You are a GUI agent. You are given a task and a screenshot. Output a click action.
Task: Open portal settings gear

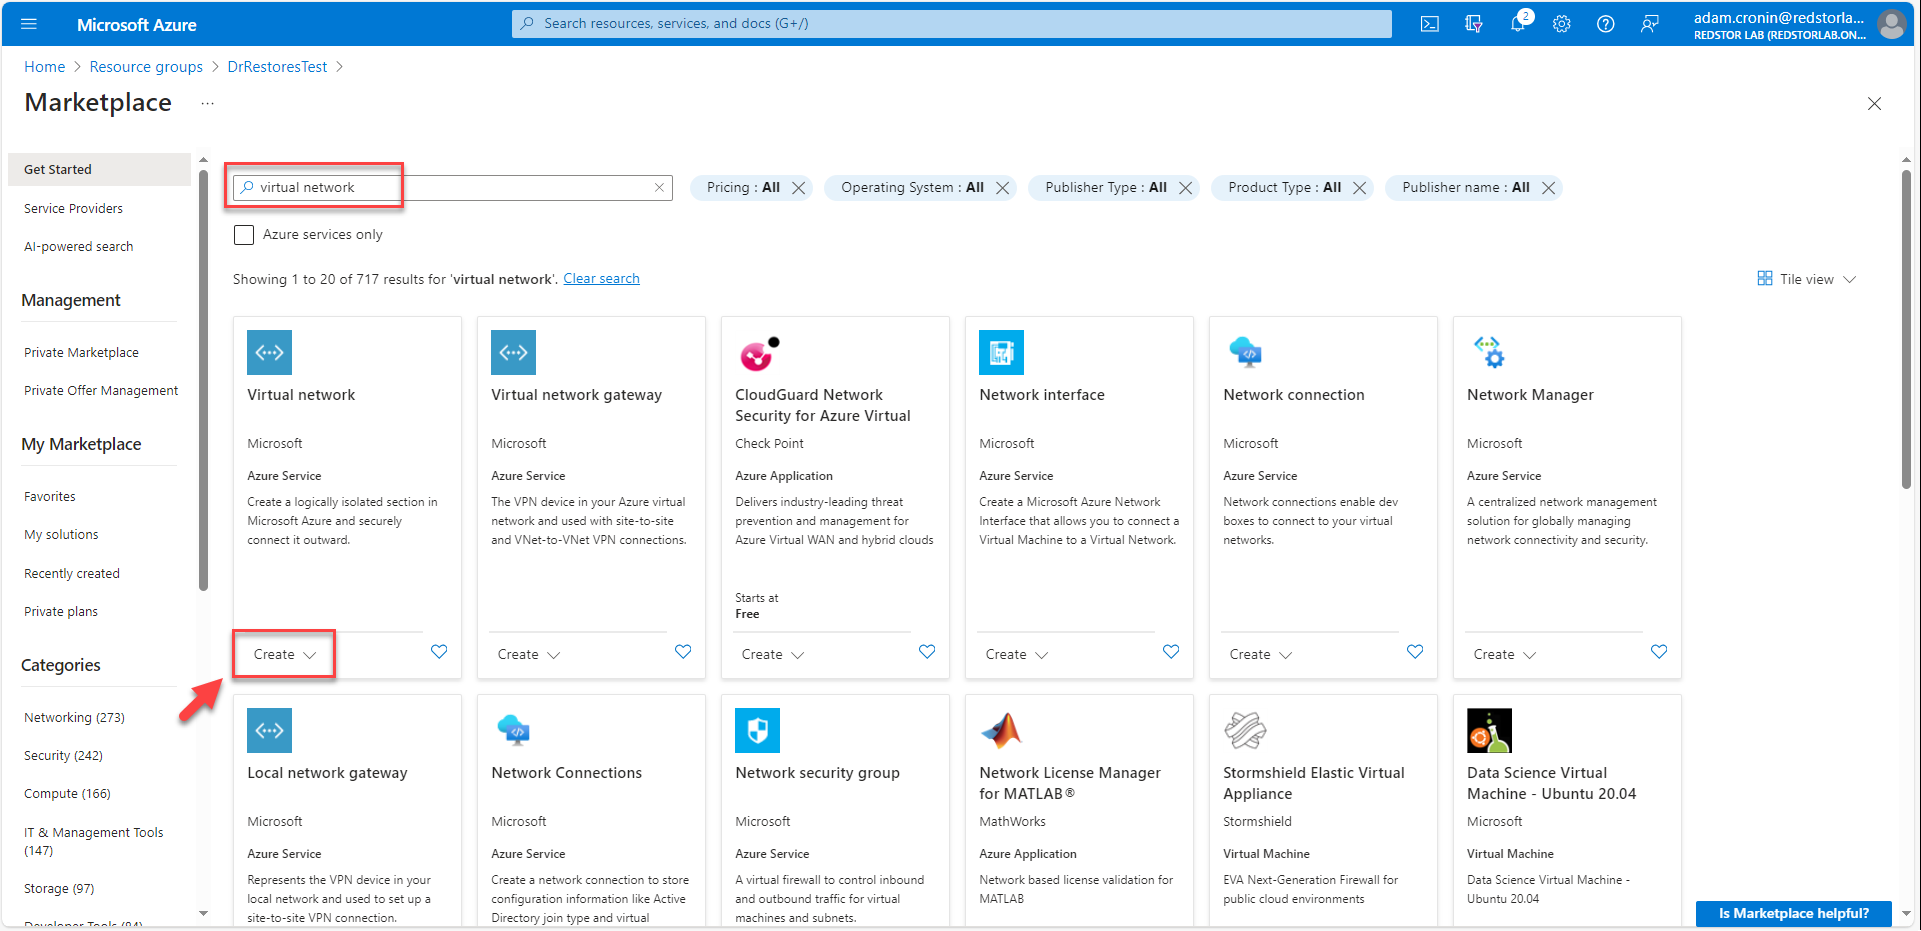(x=1562, y=24)
